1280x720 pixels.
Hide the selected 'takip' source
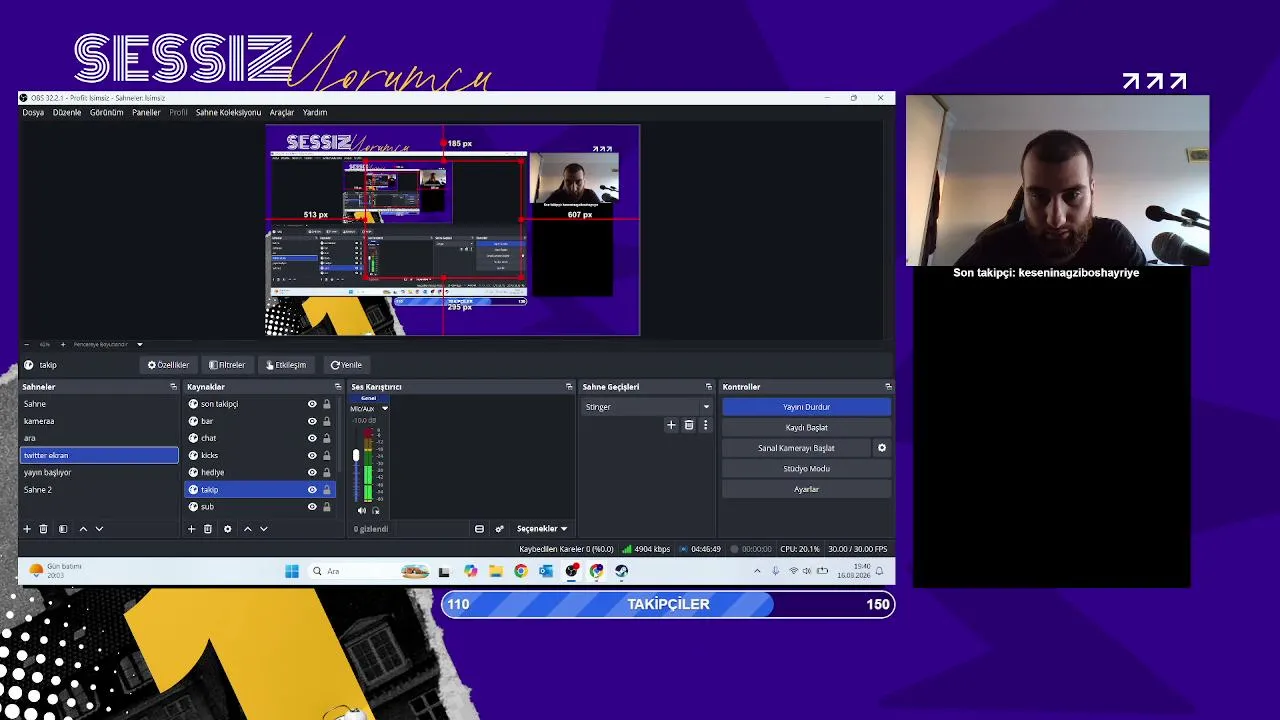coord(312,489)
